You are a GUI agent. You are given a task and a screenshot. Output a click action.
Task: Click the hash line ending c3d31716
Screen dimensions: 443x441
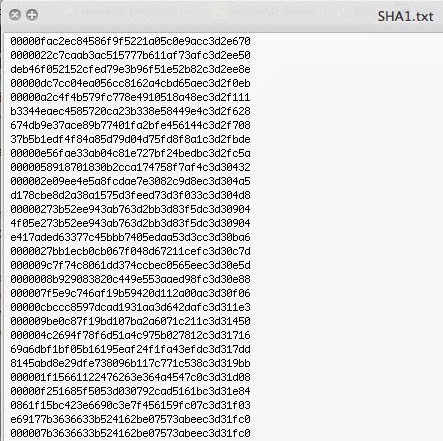coord(130,335)
